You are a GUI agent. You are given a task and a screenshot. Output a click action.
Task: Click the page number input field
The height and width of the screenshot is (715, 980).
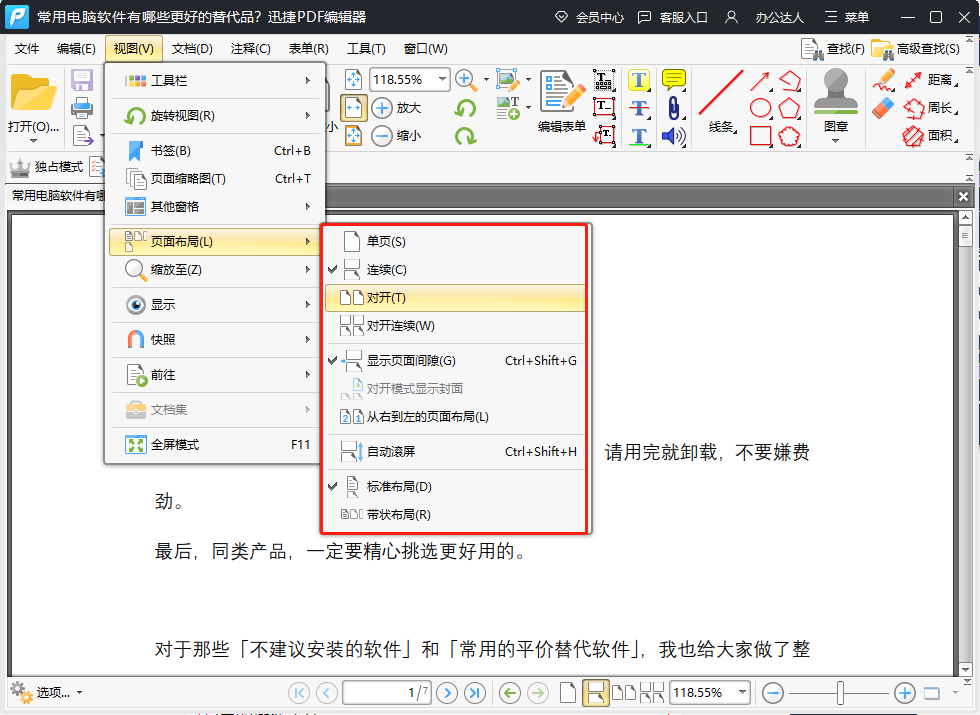point(386,692)
